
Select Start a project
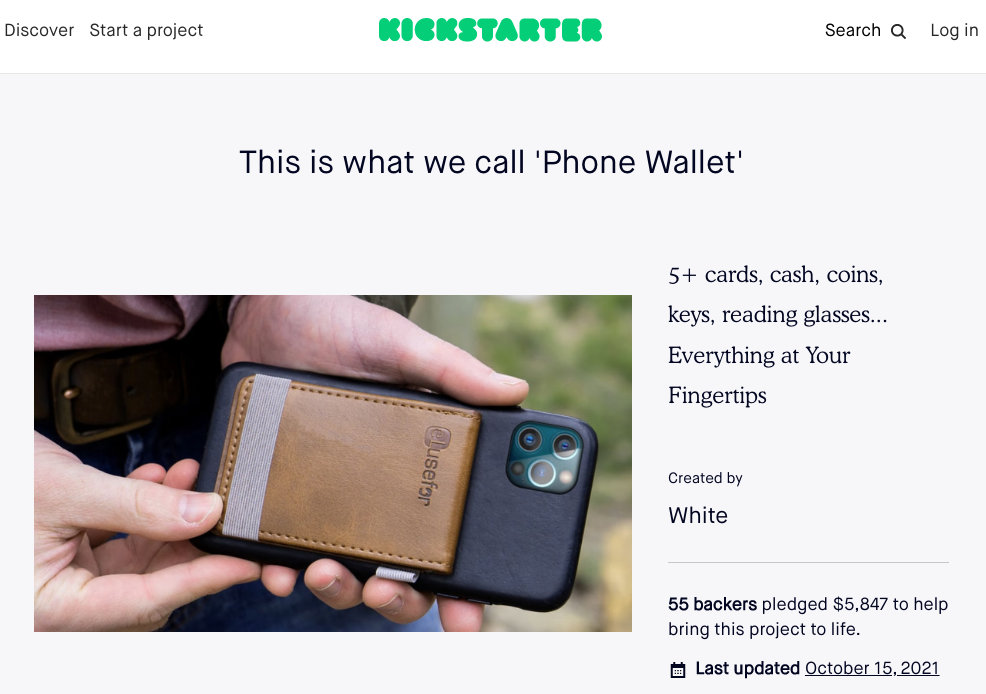click(146, 30)
